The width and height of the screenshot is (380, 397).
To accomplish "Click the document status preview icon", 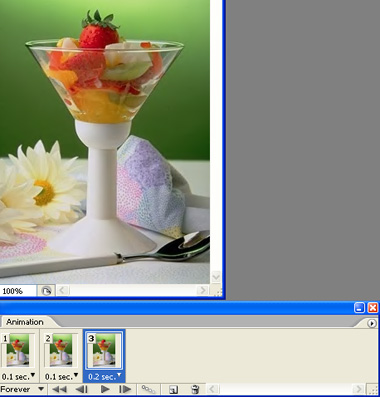I will coord(46,291).
